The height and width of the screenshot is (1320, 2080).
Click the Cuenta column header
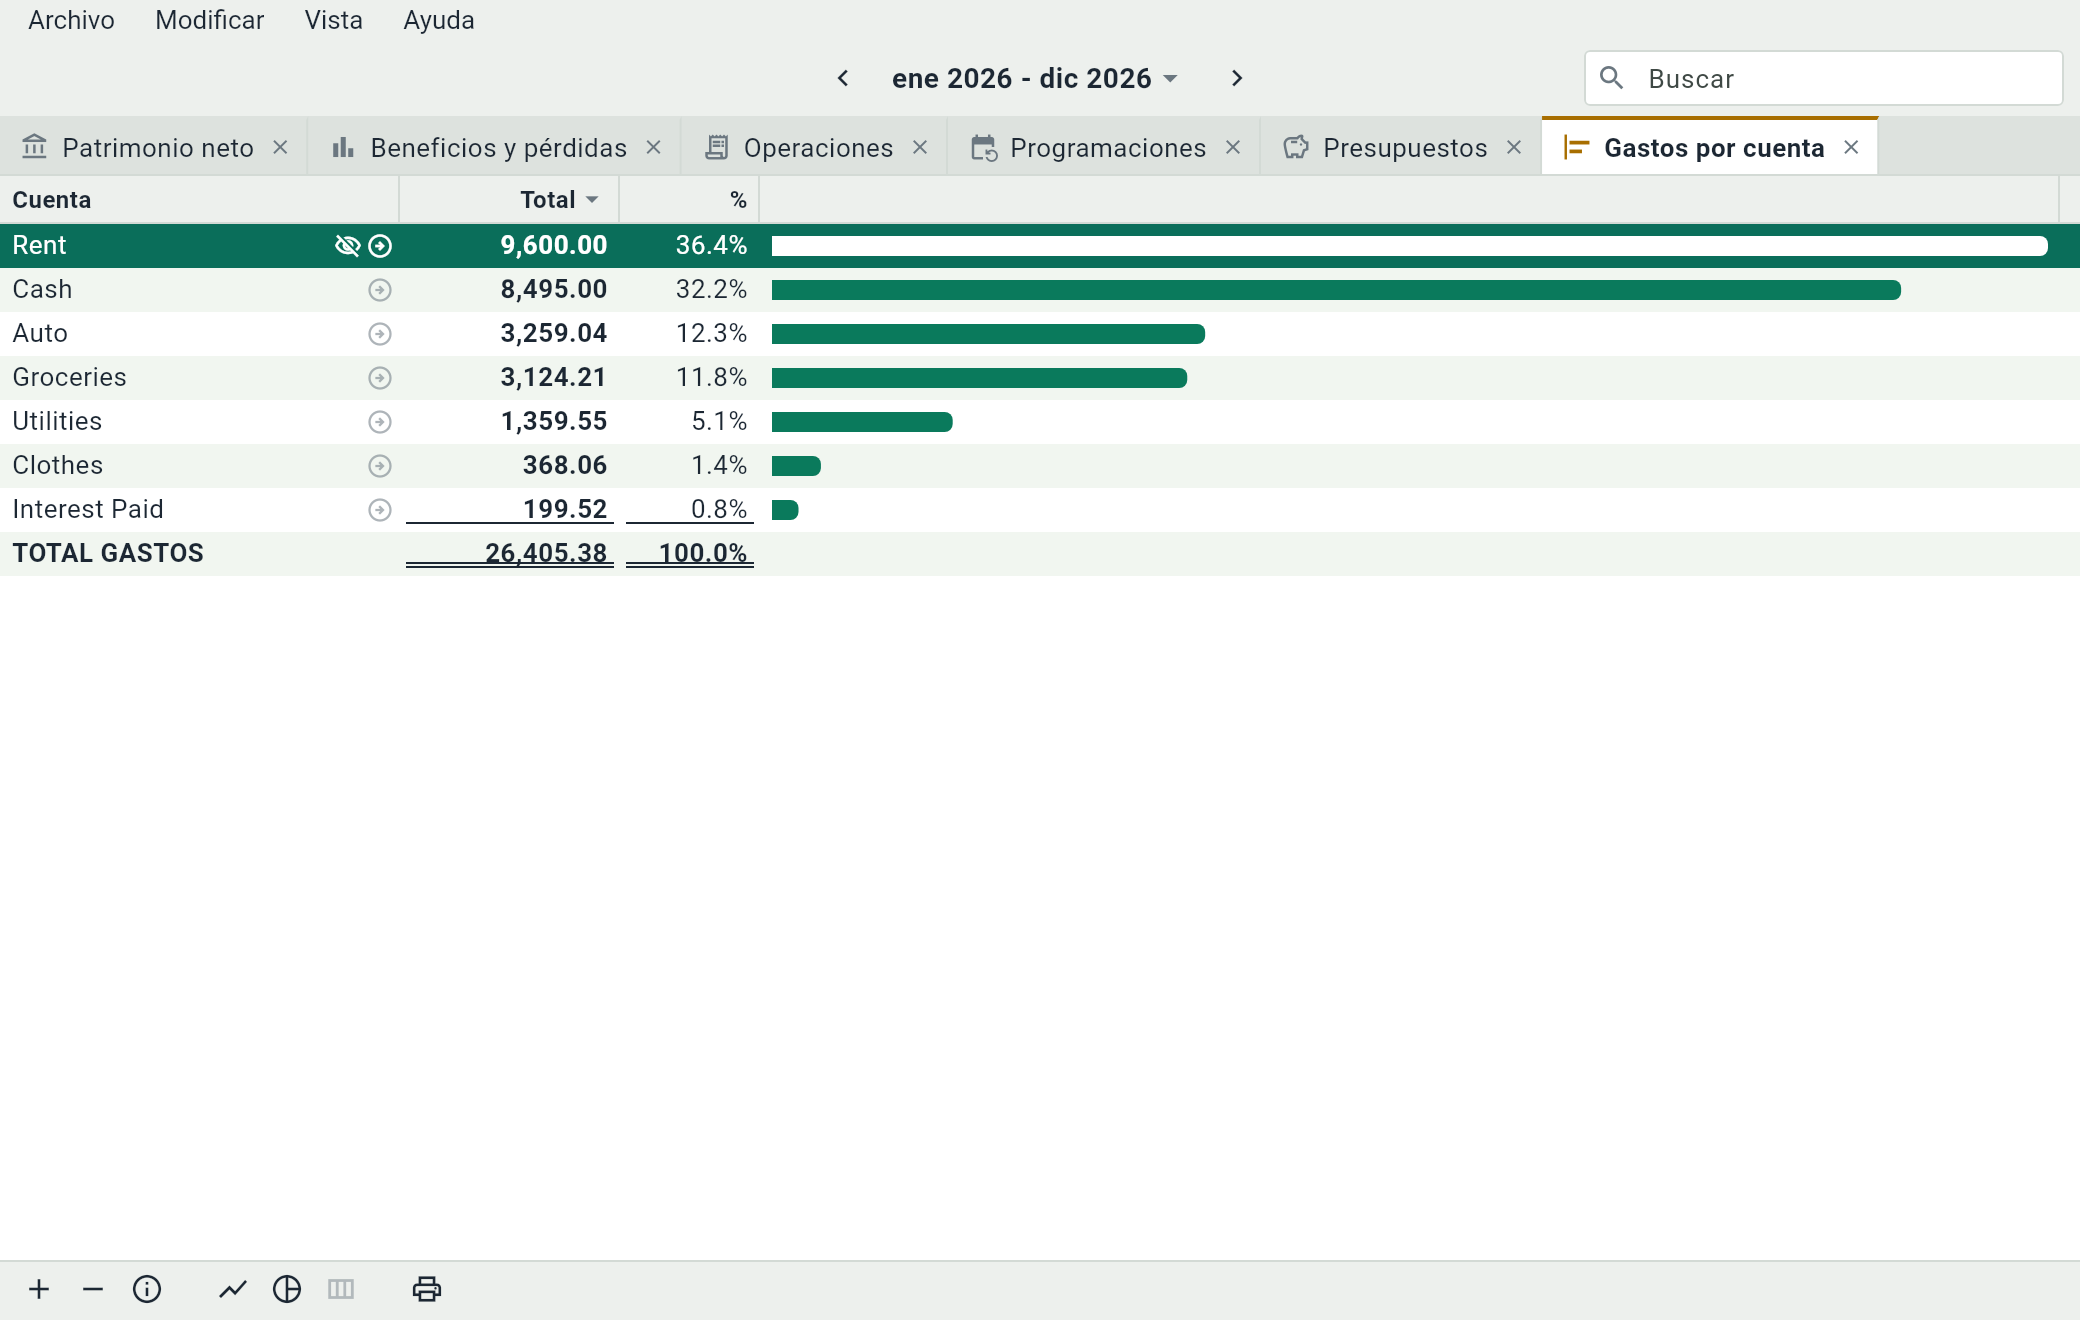(x=199, y=200)
